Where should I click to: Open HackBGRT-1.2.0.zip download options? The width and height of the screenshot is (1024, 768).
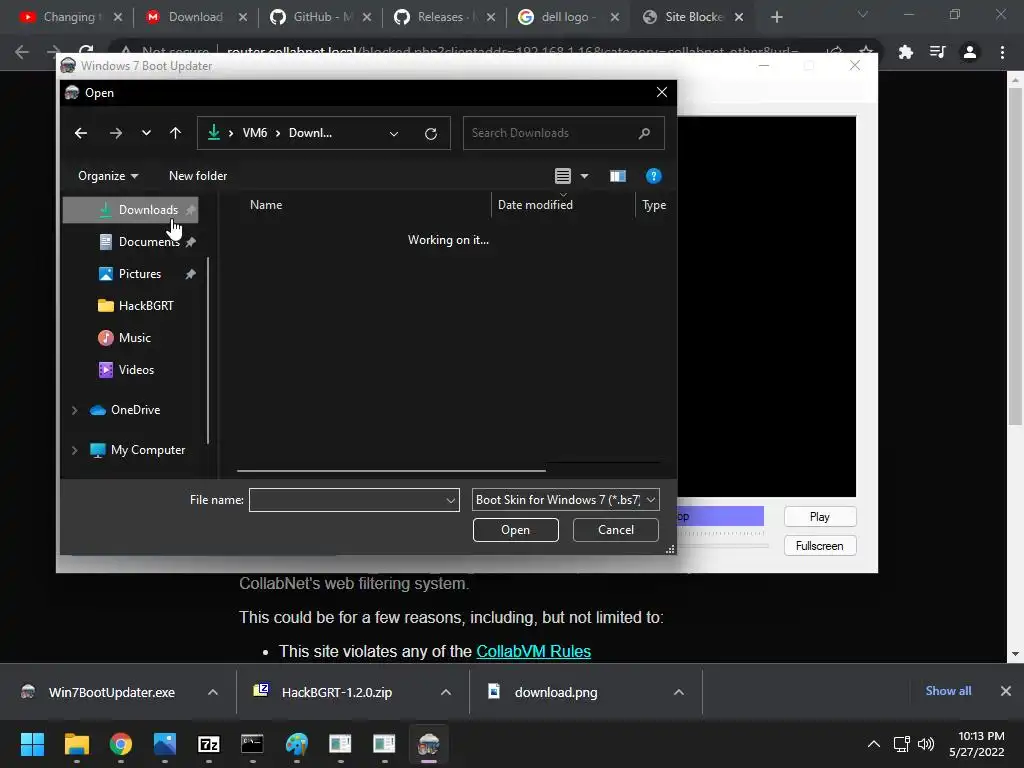pos(446,692)
